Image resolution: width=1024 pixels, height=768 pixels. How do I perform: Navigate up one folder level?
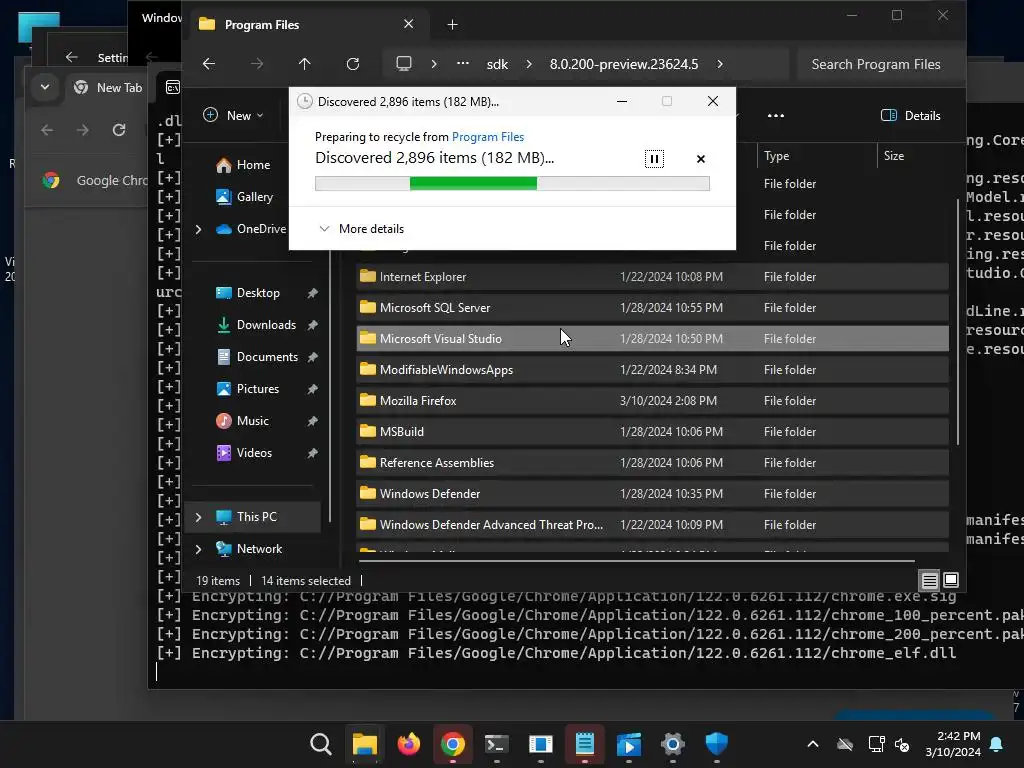click(x=304, y=64)
